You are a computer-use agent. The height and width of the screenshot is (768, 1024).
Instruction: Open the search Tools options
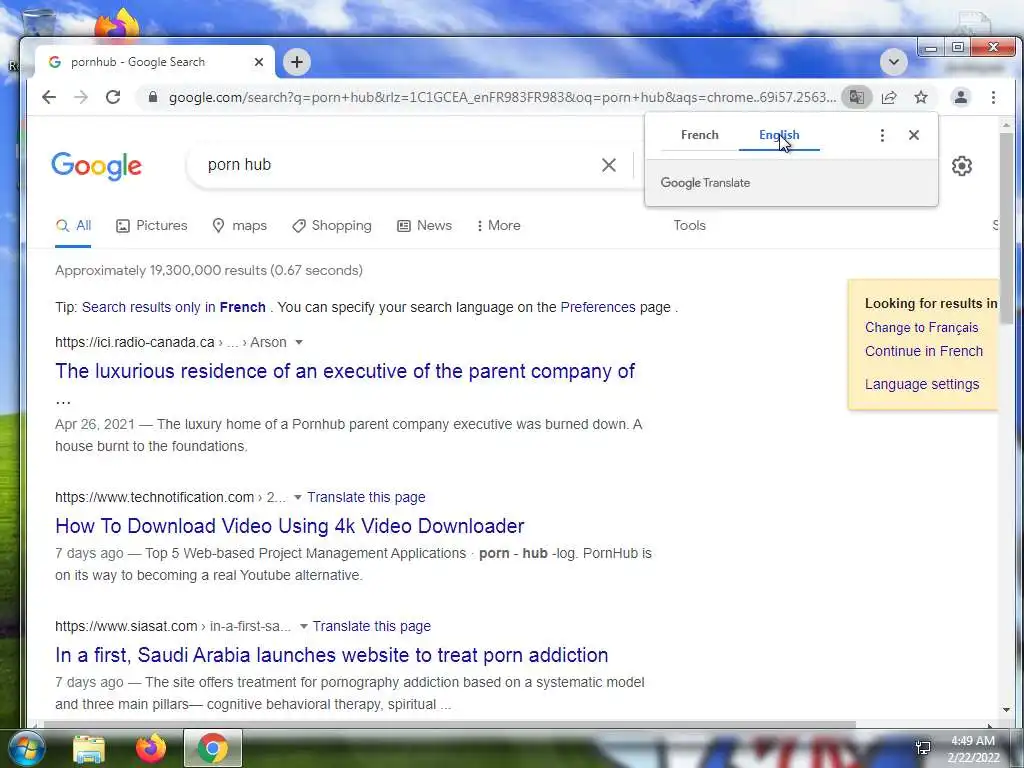click(x=690, y=226)
